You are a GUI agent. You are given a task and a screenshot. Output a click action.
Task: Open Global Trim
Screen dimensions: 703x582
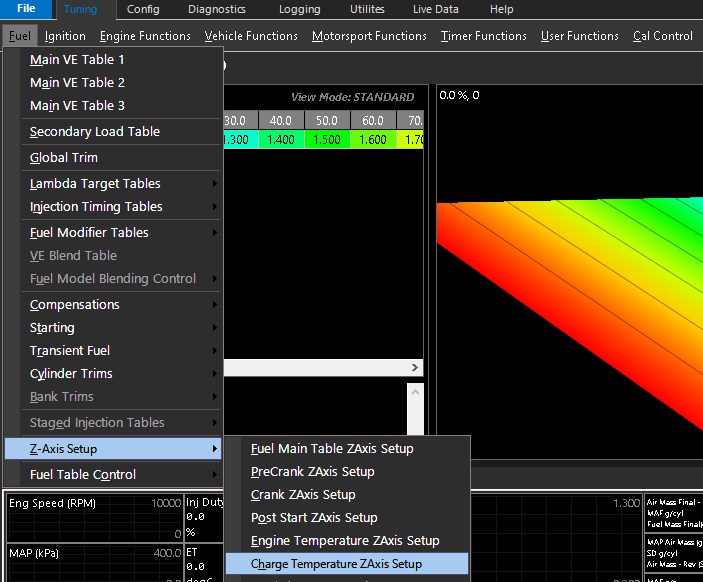click(113, 157)
